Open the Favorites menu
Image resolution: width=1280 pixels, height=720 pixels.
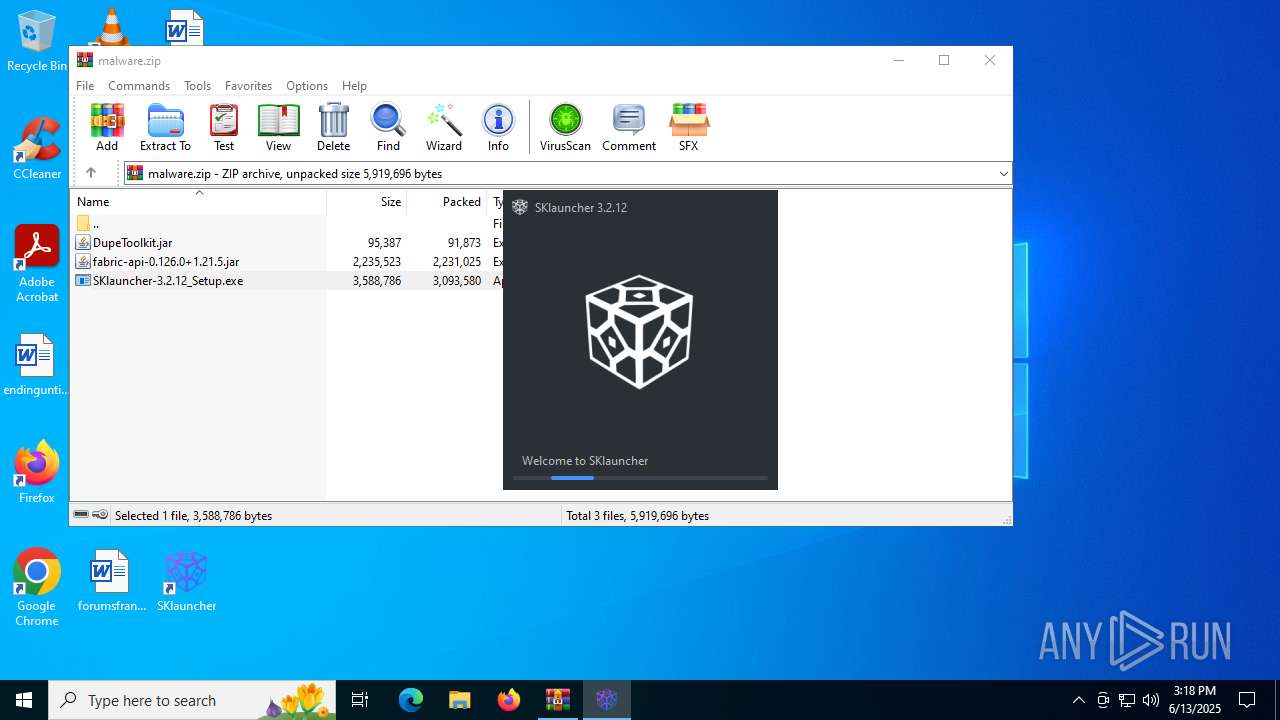[x=248, y=86]
